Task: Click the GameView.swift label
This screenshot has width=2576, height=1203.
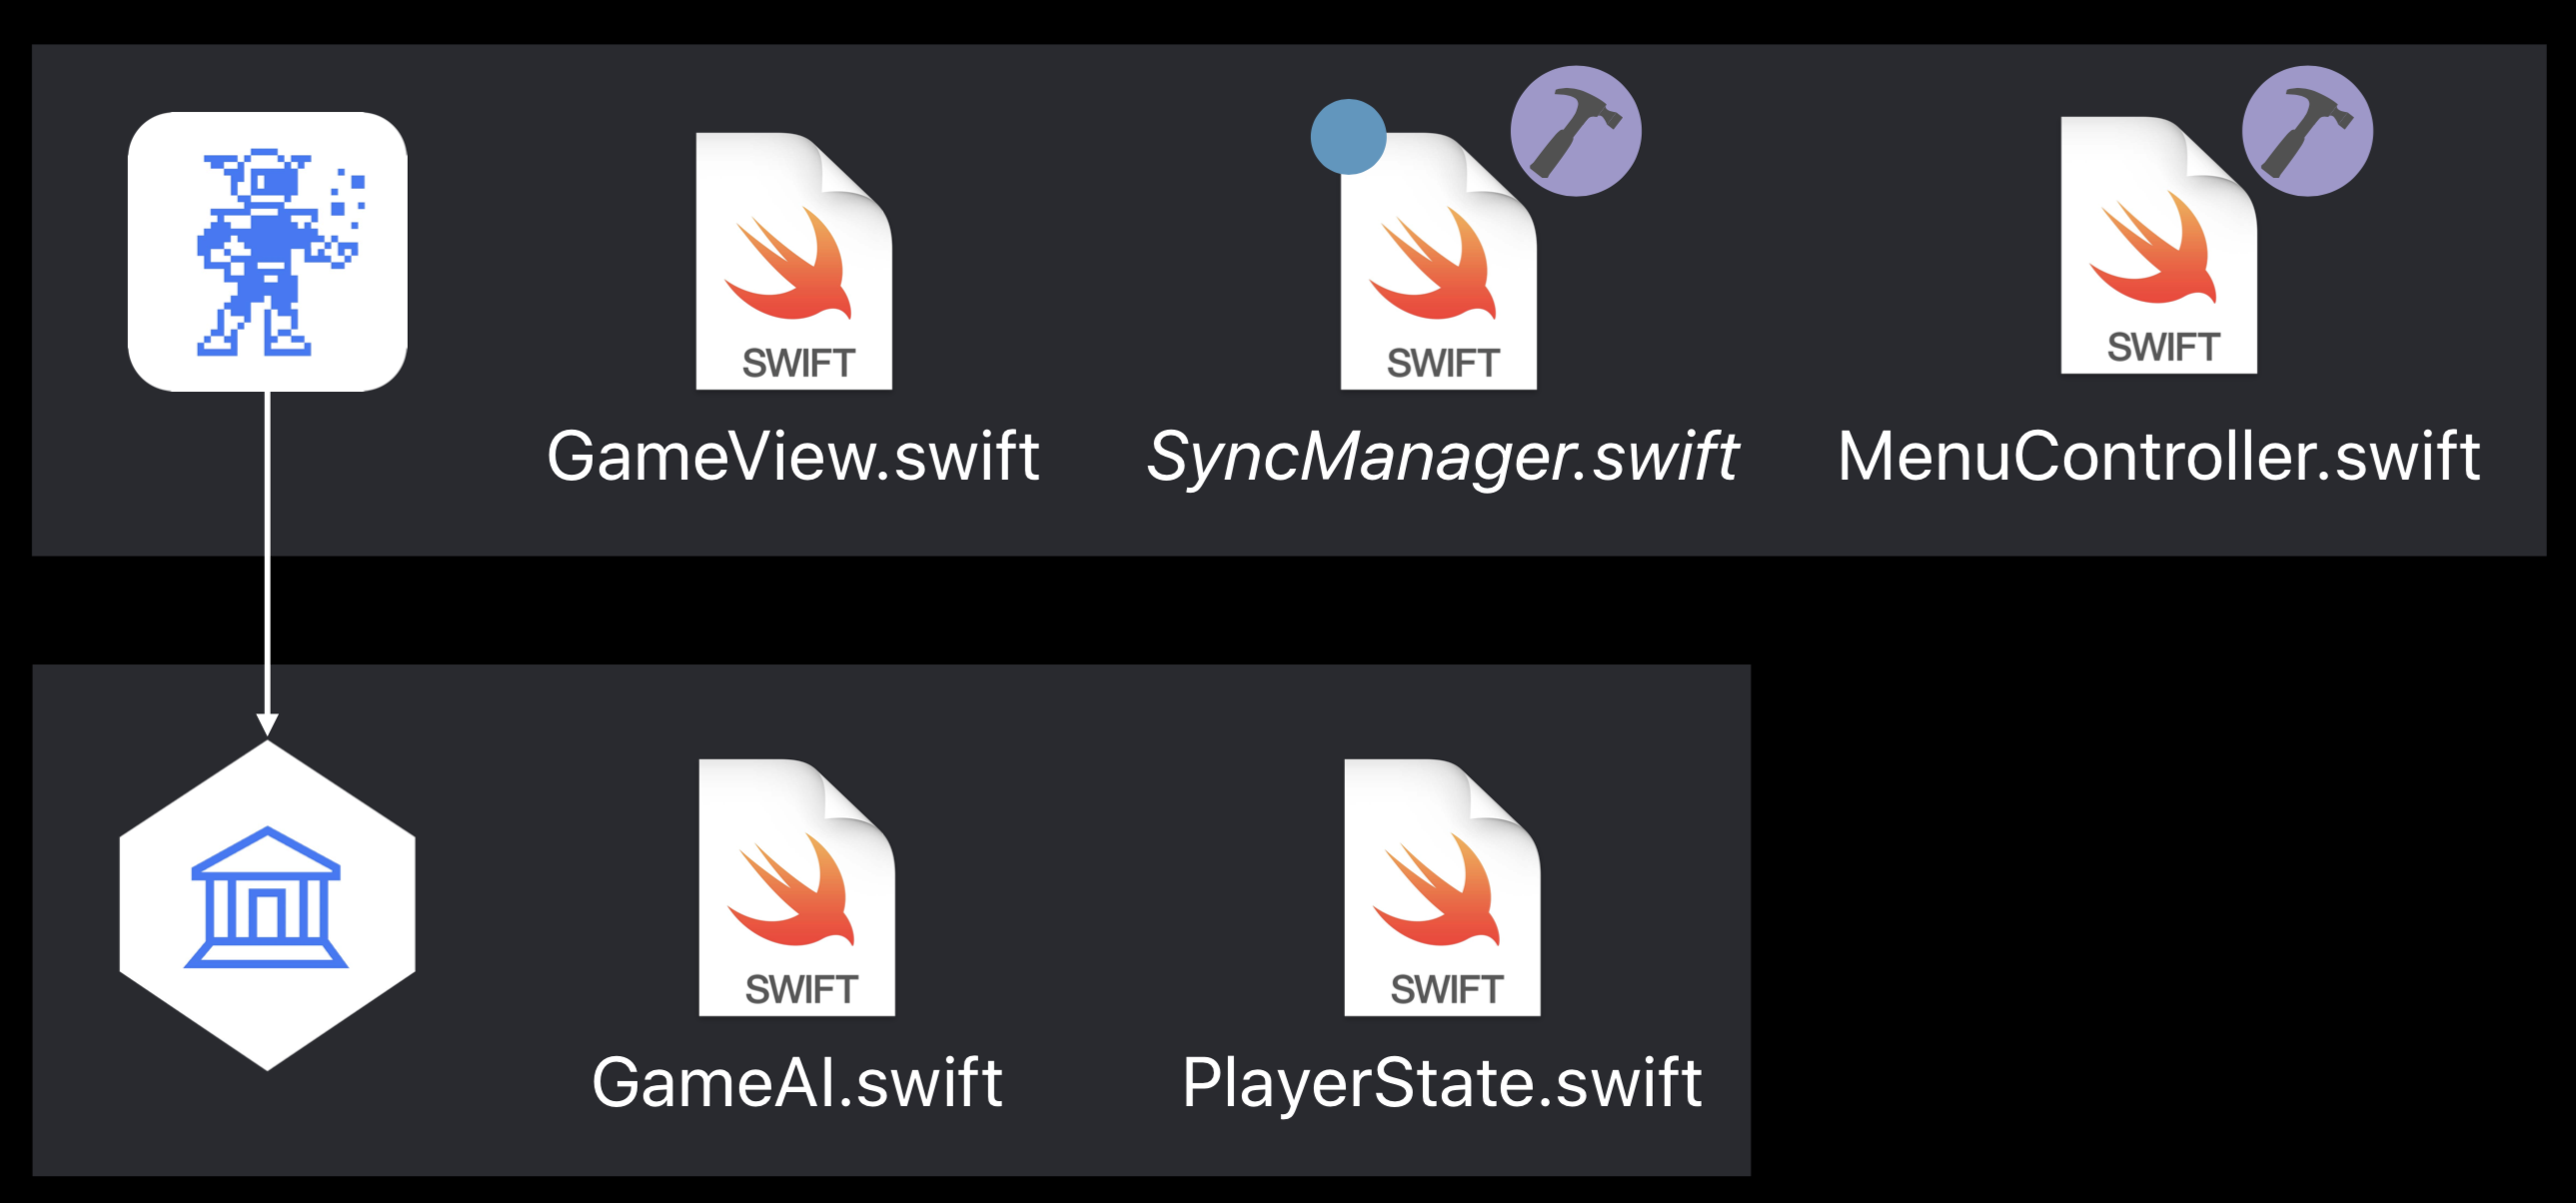Action: tap(793, 456)
